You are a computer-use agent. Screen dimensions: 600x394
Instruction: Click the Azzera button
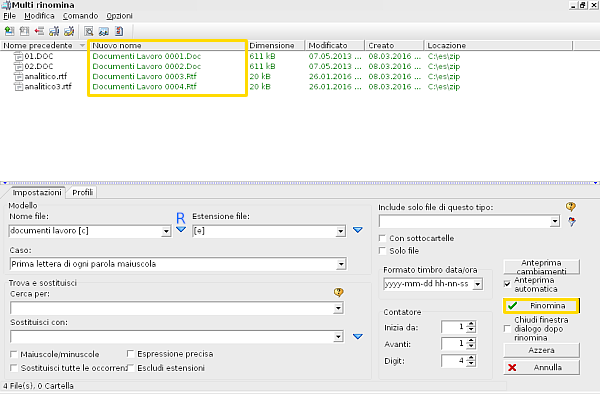pos(541,350)
